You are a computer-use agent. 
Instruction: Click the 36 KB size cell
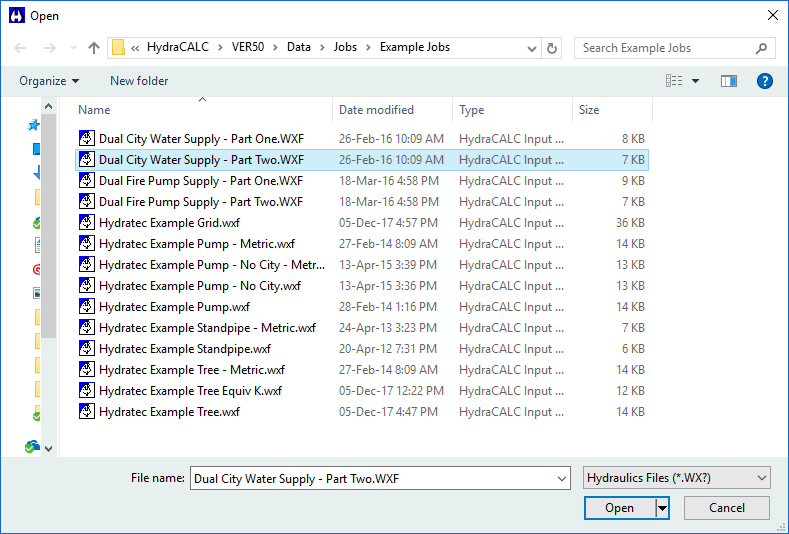(630, 223)
